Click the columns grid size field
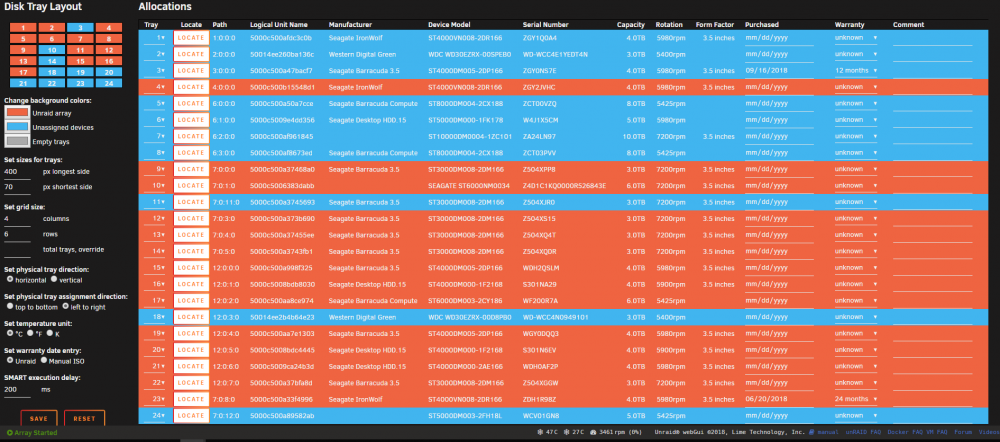The image size is (1000, 442). (17, 219)
